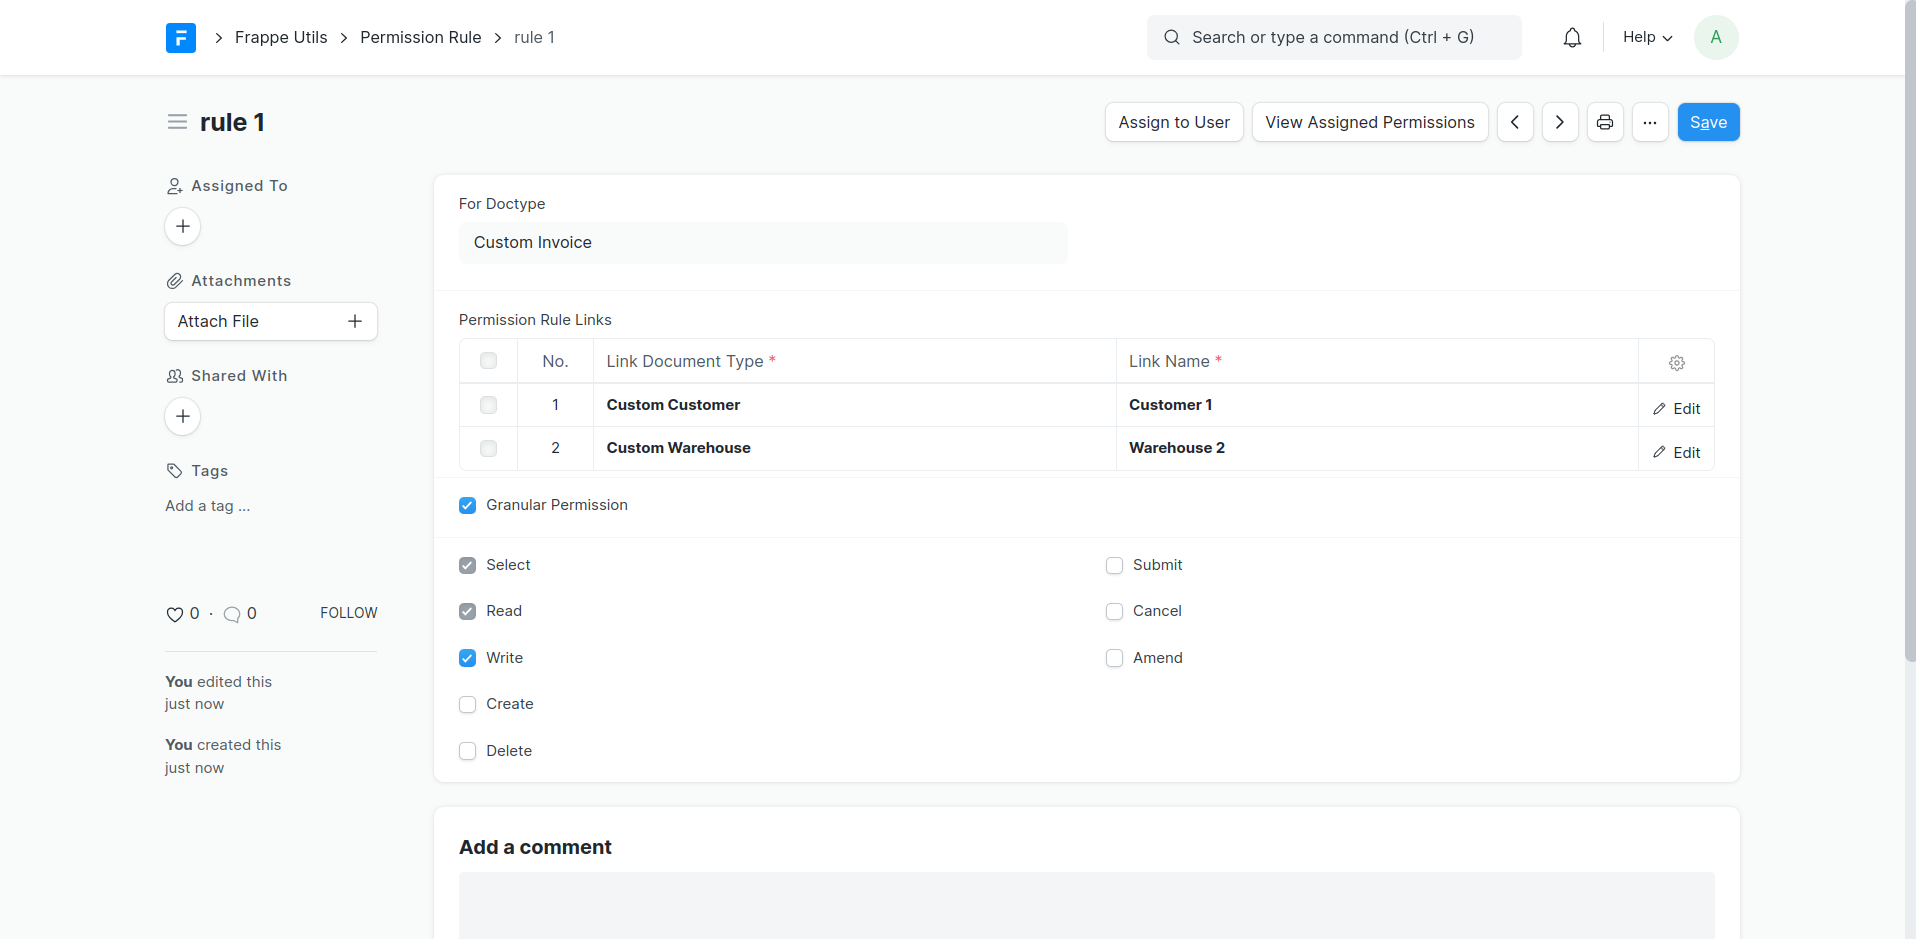1916x939 pixels.
Task: Open table settings gear icon
Action: [x=1677, y=363]
